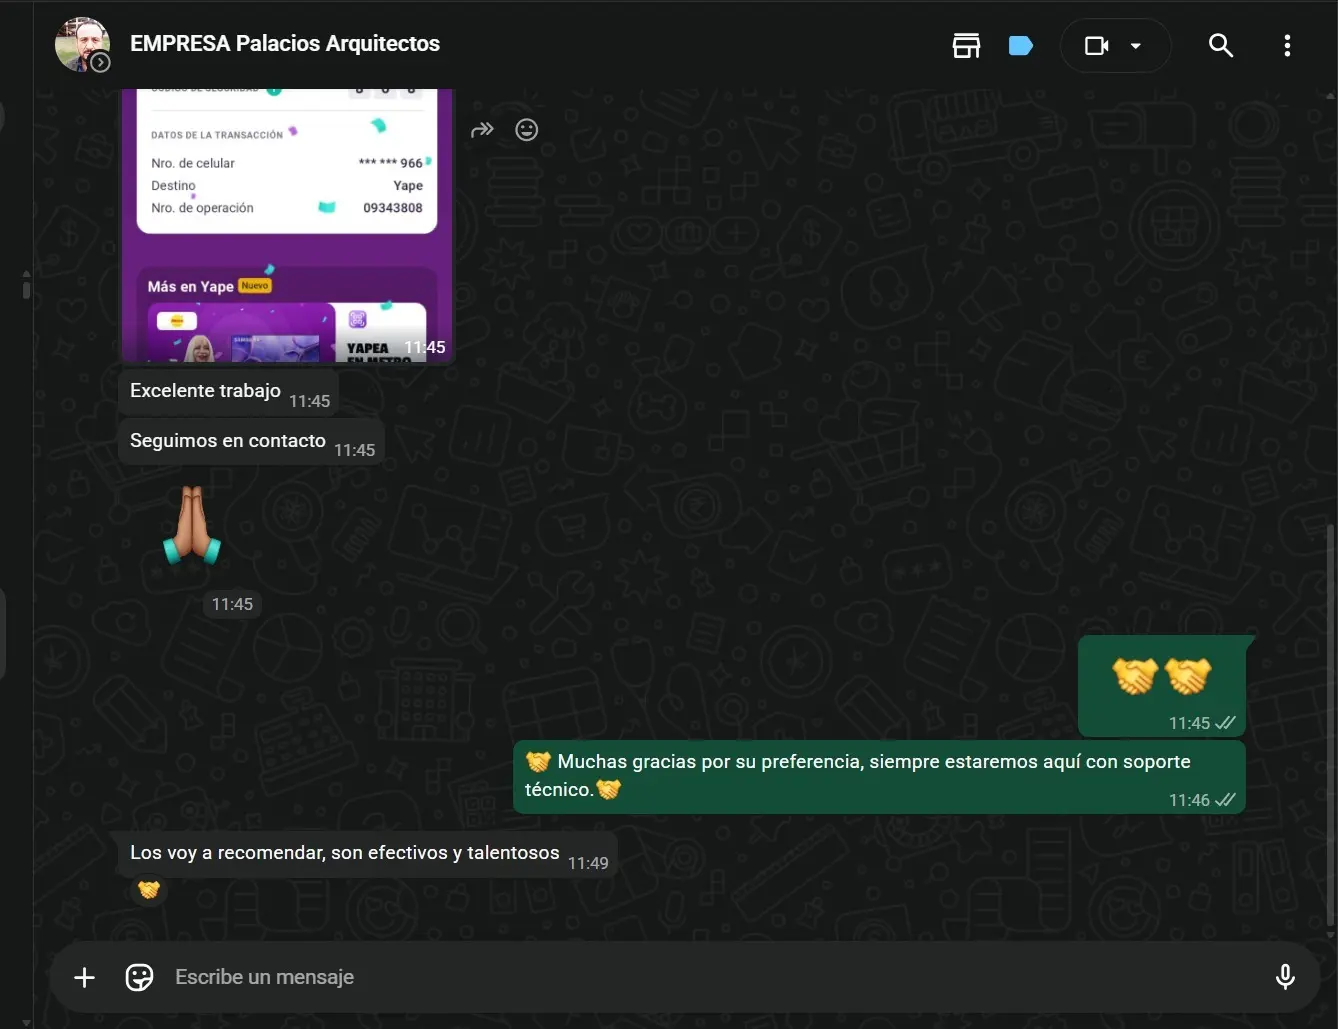Open the catalog storefront icon

point(966,45)
